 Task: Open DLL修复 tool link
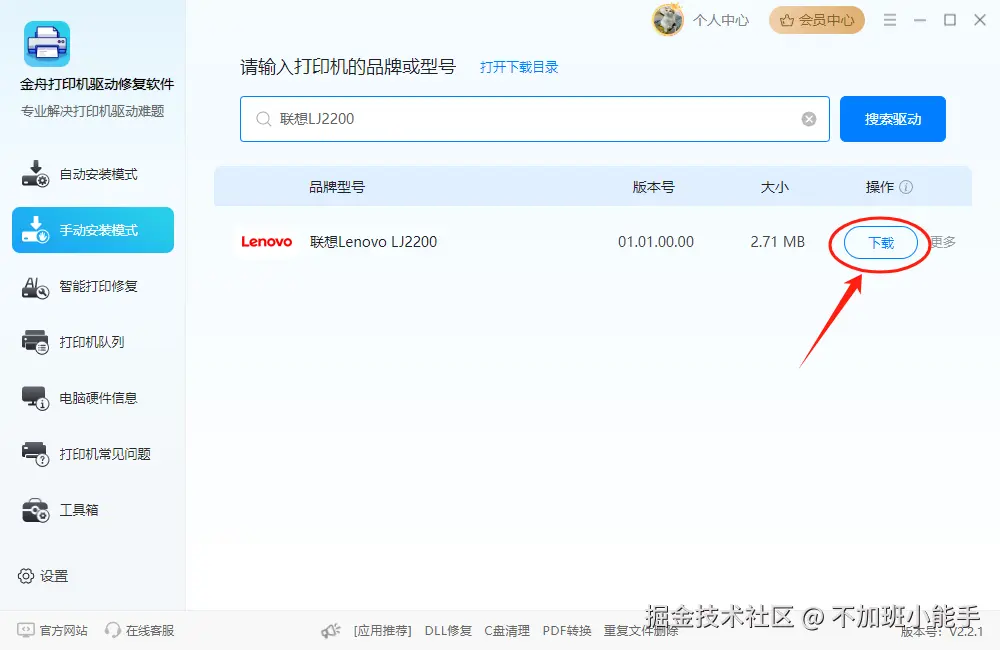pyautogui.click(x=448, y=631)
